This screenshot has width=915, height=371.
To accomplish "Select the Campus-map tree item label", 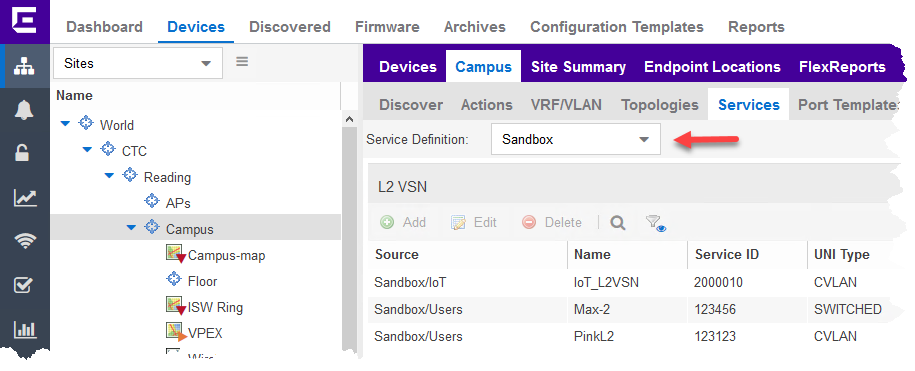I will 226,256.
